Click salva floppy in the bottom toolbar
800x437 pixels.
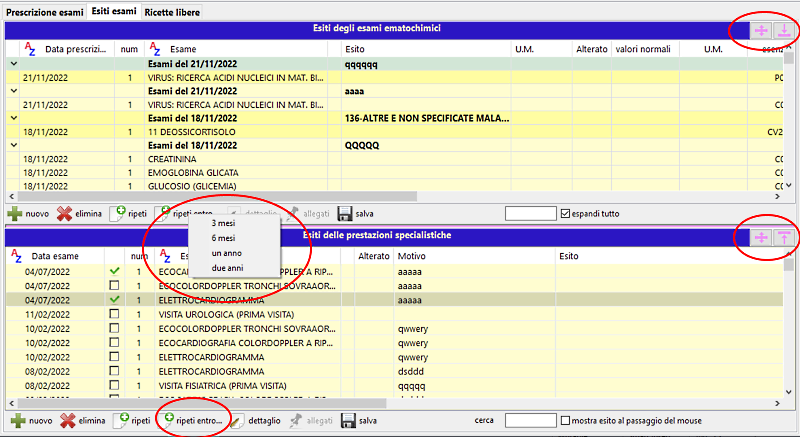click(359, 421)
